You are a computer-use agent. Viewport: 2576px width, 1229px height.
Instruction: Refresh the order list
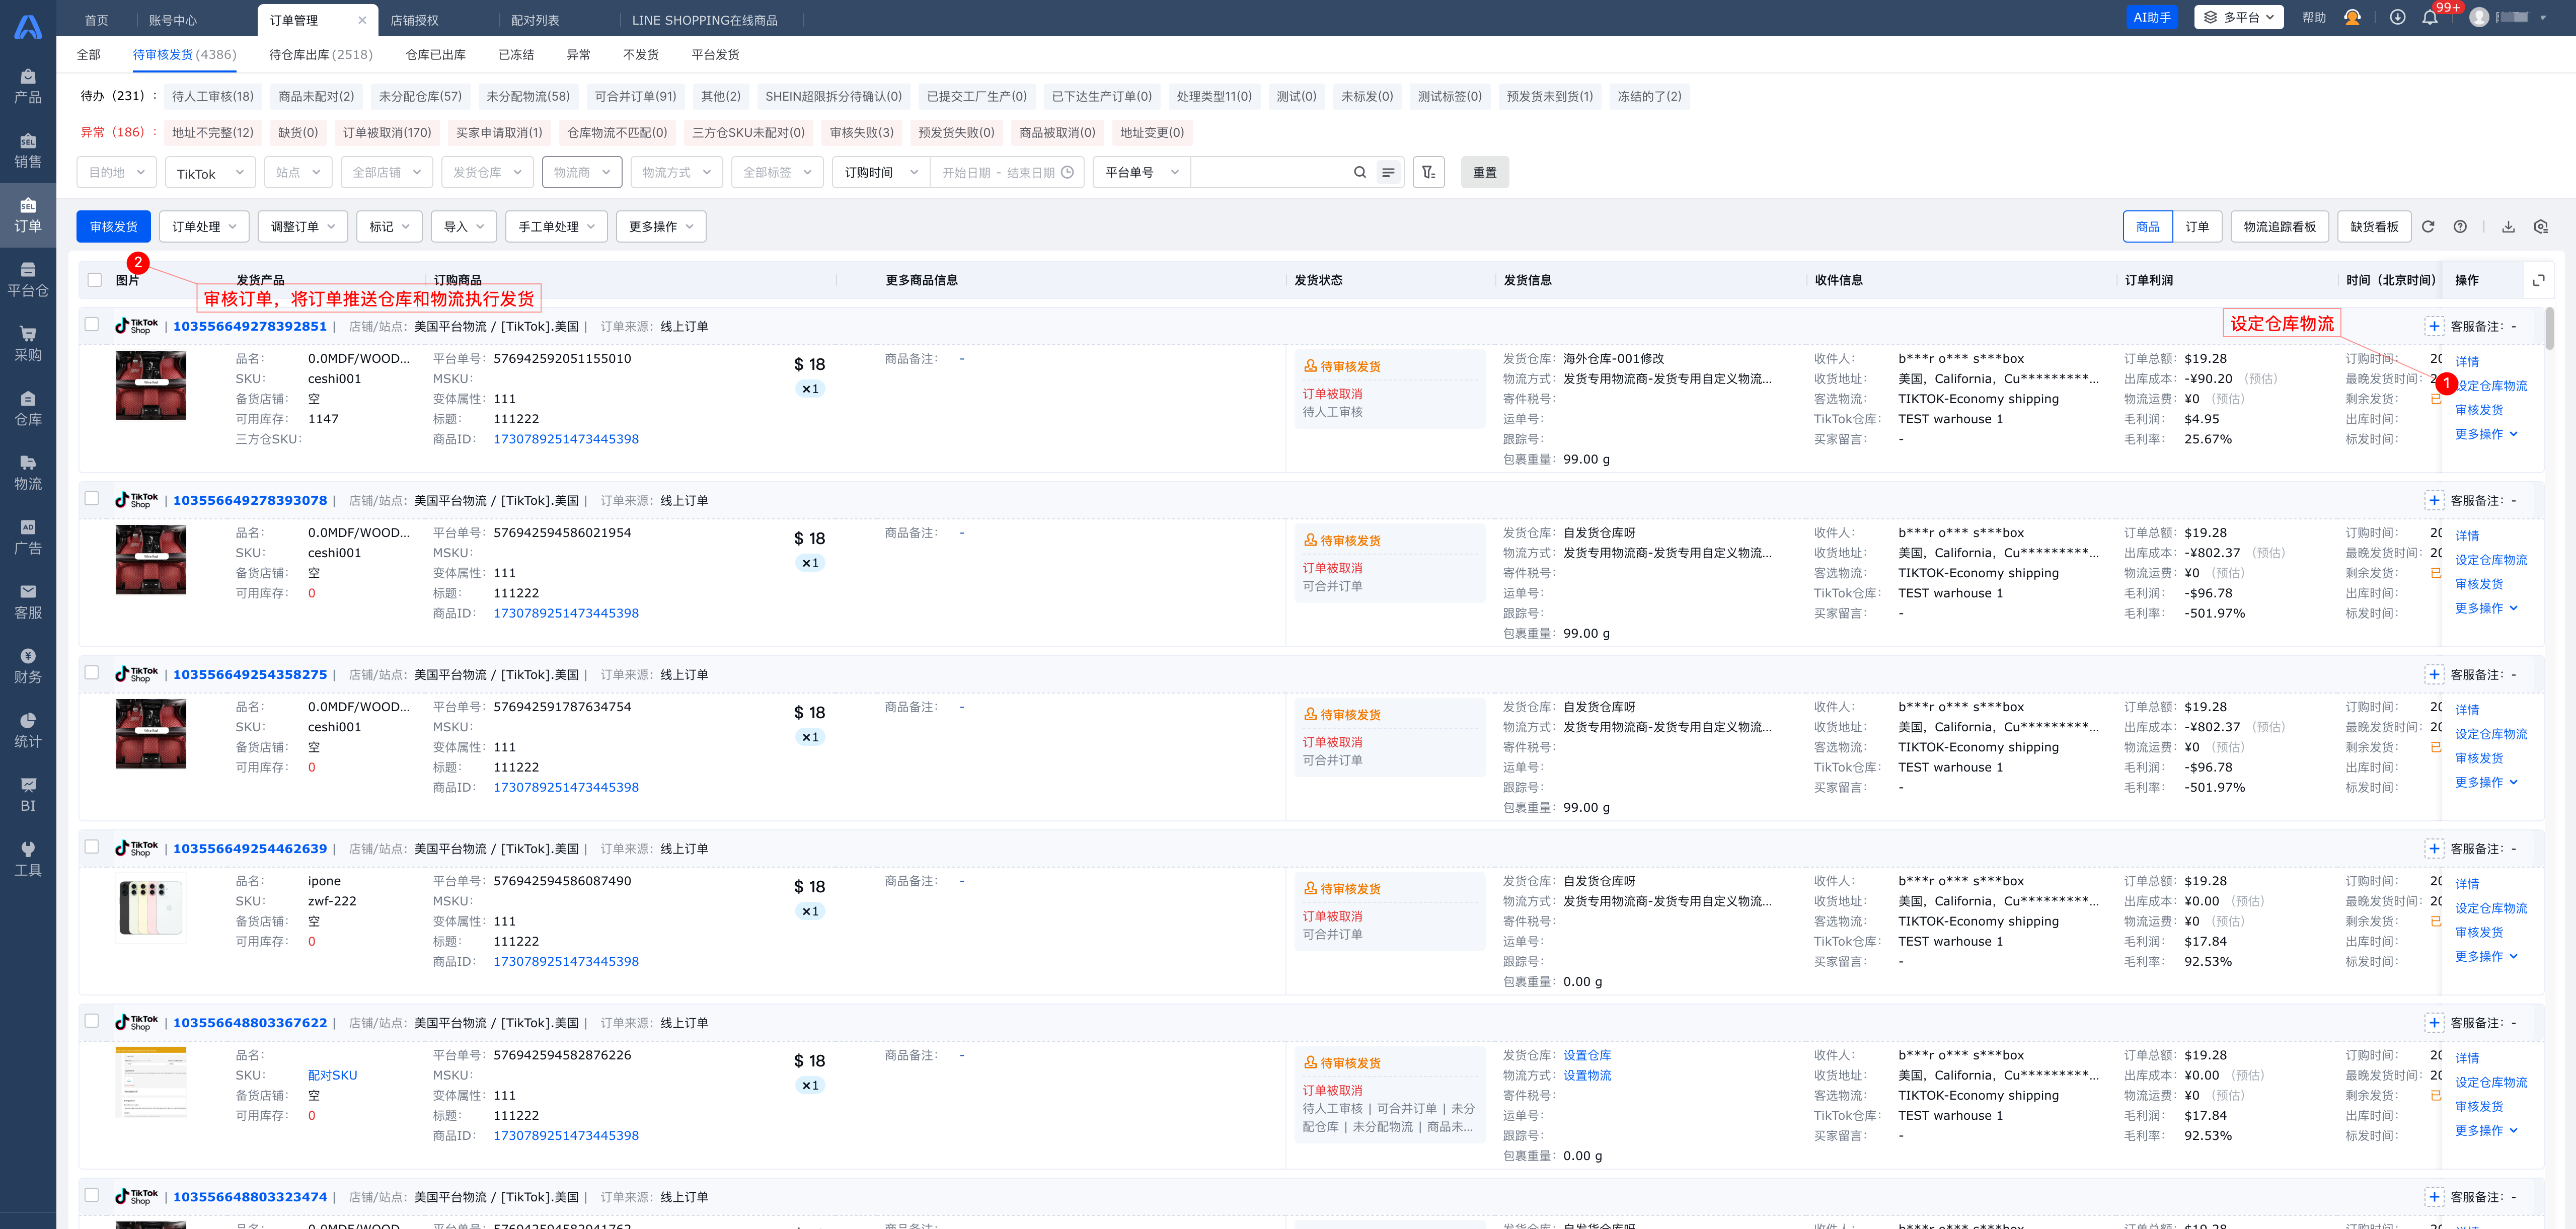coord(2428,227)
